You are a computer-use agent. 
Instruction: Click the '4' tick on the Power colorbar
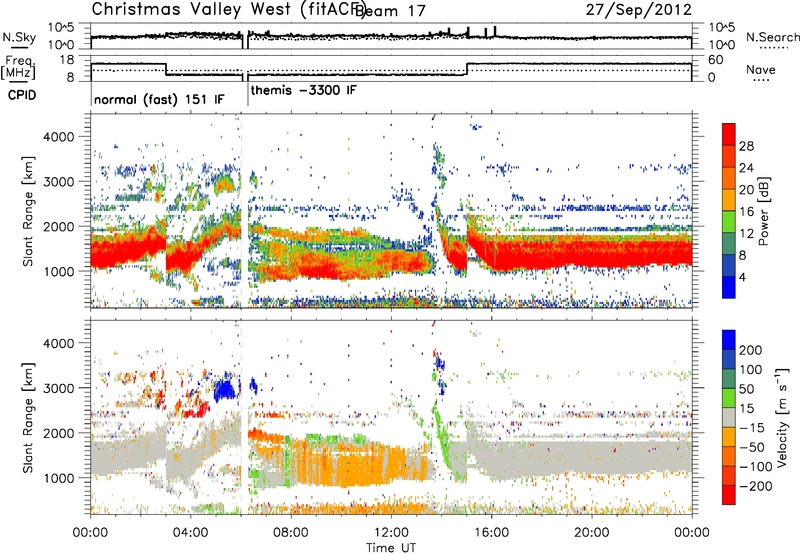click(742, 277)
